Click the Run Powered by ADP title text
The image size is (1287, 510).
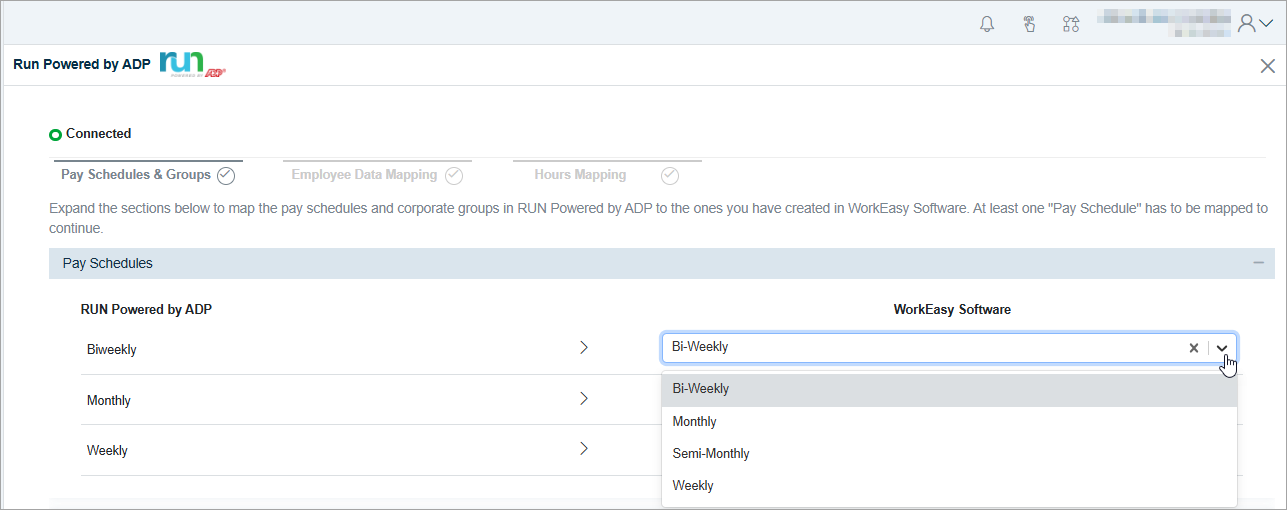tap(82, 65)
